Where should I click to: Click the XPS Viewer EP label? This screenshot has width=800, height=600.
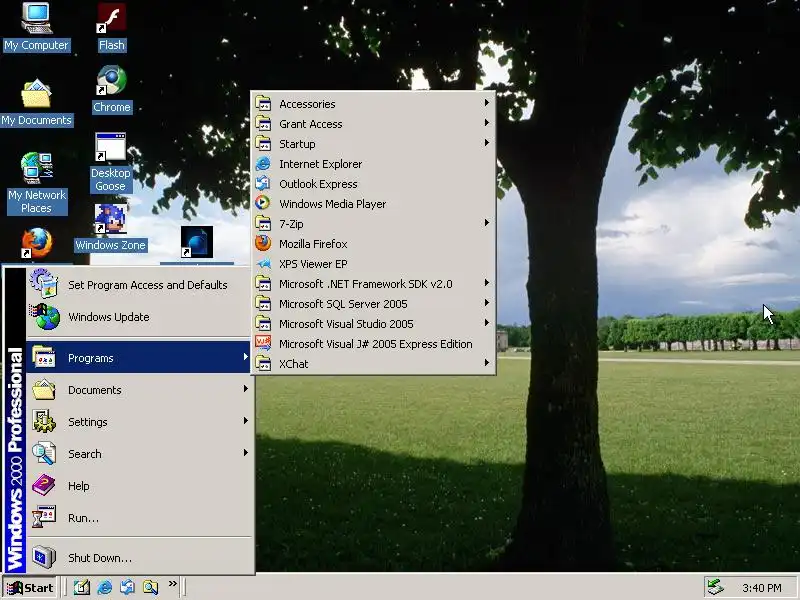313,264
